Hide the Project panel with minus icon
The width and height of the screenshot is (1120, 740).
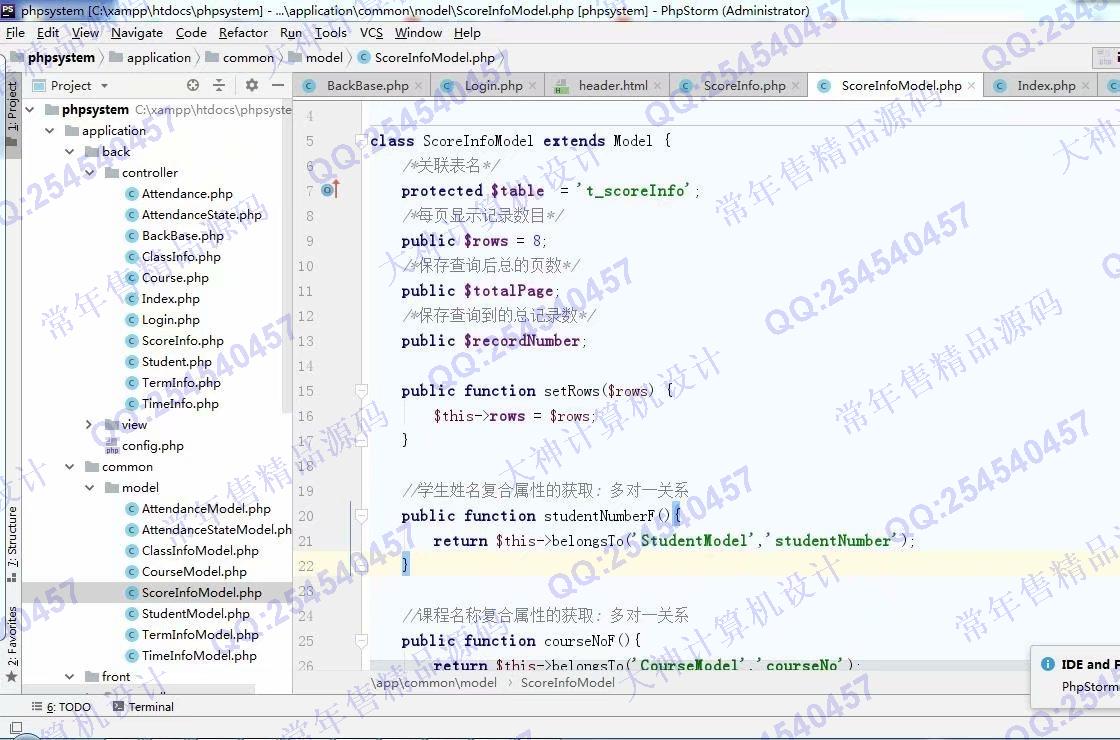278,85
